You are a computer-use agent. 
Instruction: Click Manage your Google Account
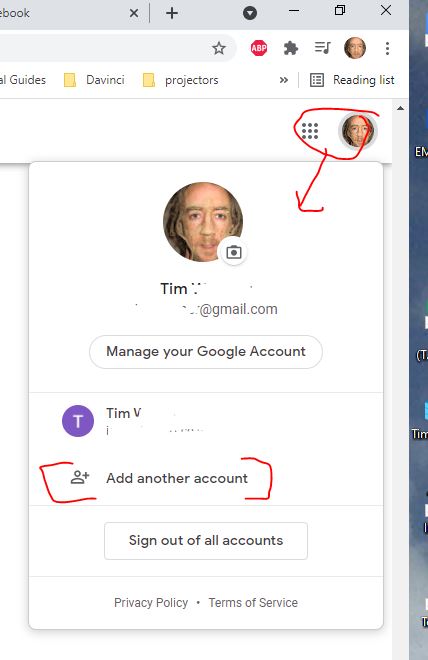206,351
